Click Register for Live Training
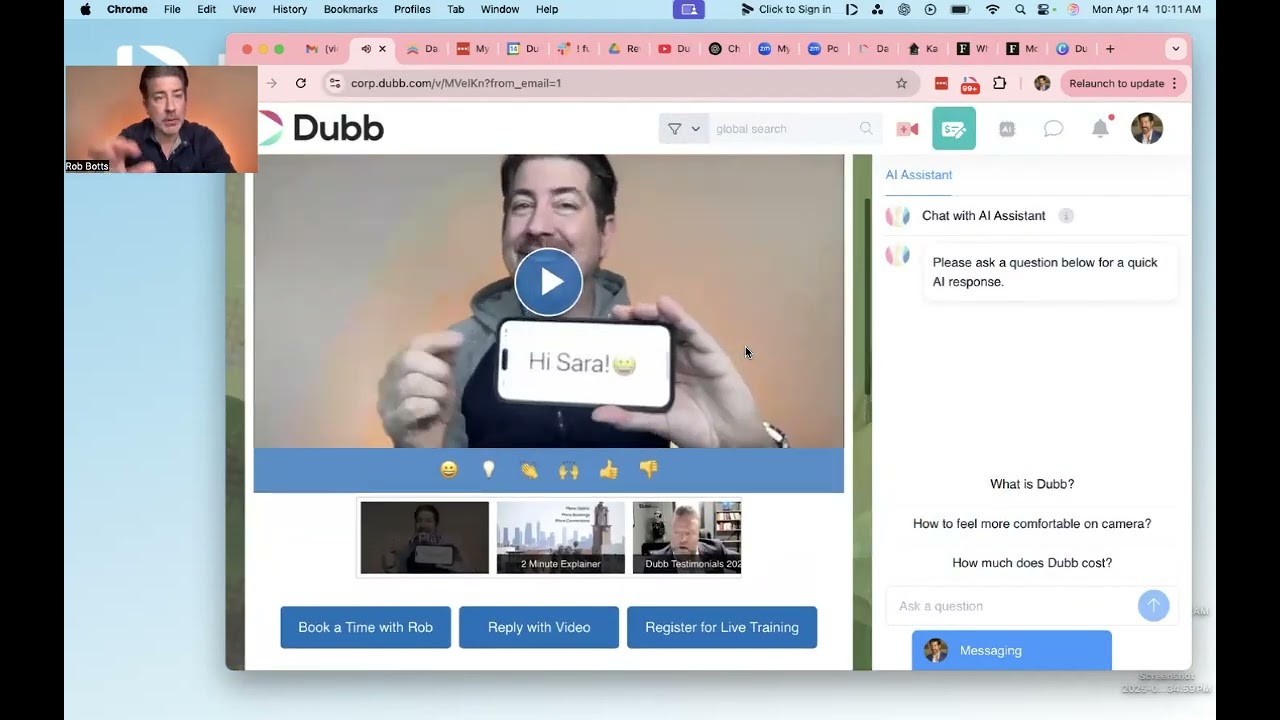This screenshot has width=1280, height=720. tap(722, 627)
